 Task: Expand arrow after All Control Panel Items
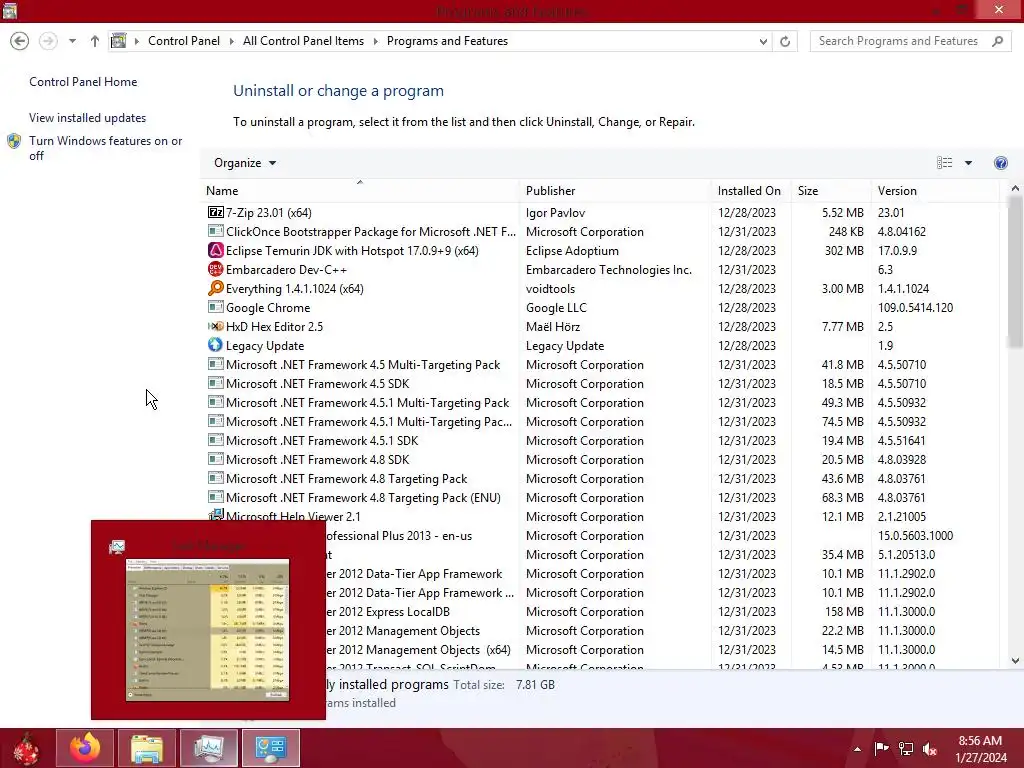point(376,41)
